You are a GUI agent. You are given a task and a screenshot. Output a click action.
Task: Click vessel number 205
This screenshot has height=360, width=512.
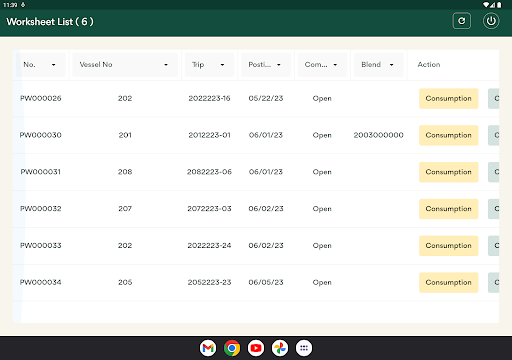125,282
